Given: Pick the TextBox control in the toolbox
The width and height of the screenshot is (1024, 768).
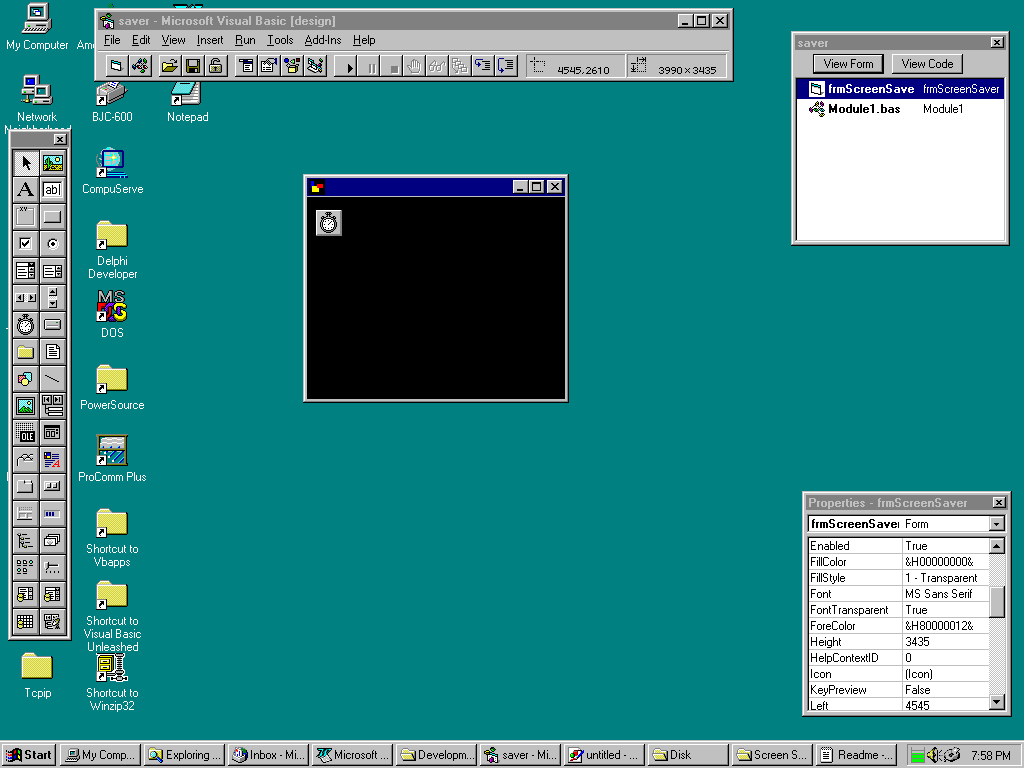Looking at the screenshot, I should [52, 189].
